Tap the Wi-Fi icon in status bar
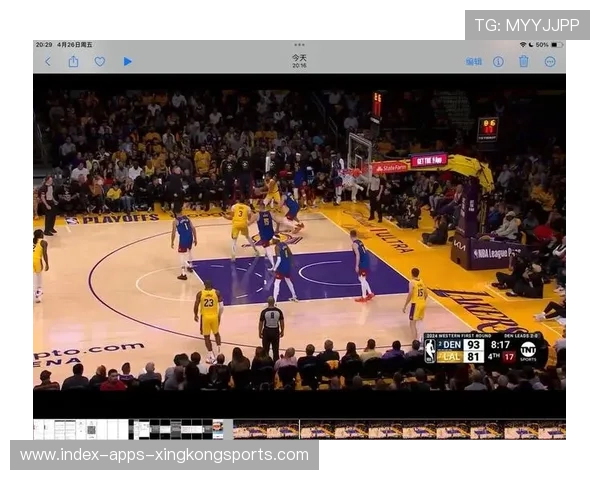Screen dimensions: 600x480 pos(522,45)
